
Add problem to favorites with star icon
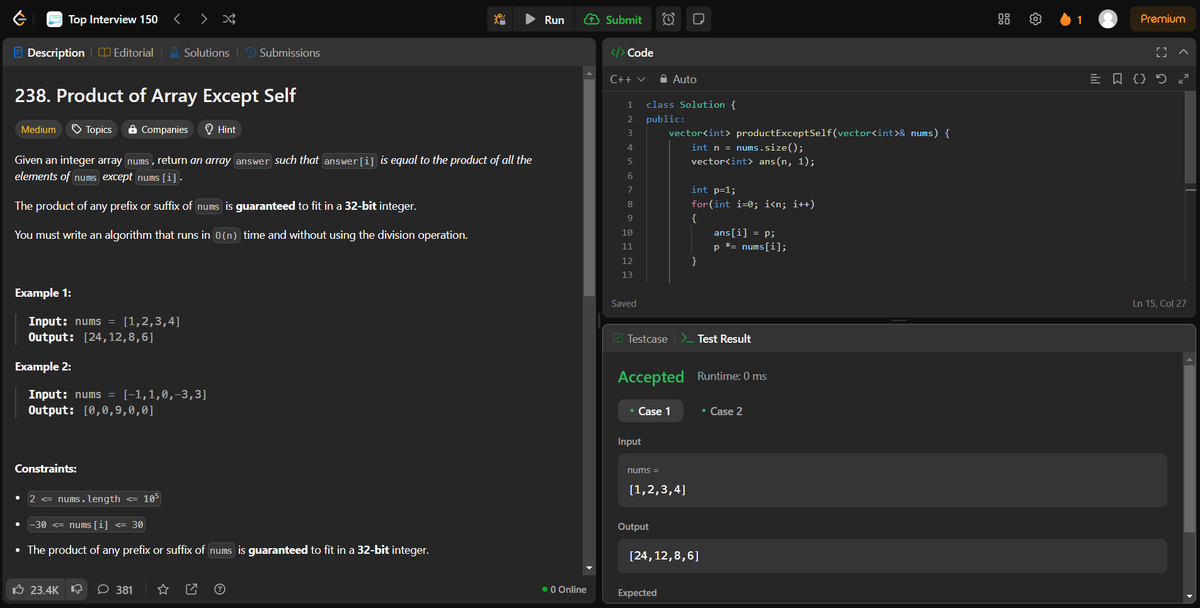(163, 590)
